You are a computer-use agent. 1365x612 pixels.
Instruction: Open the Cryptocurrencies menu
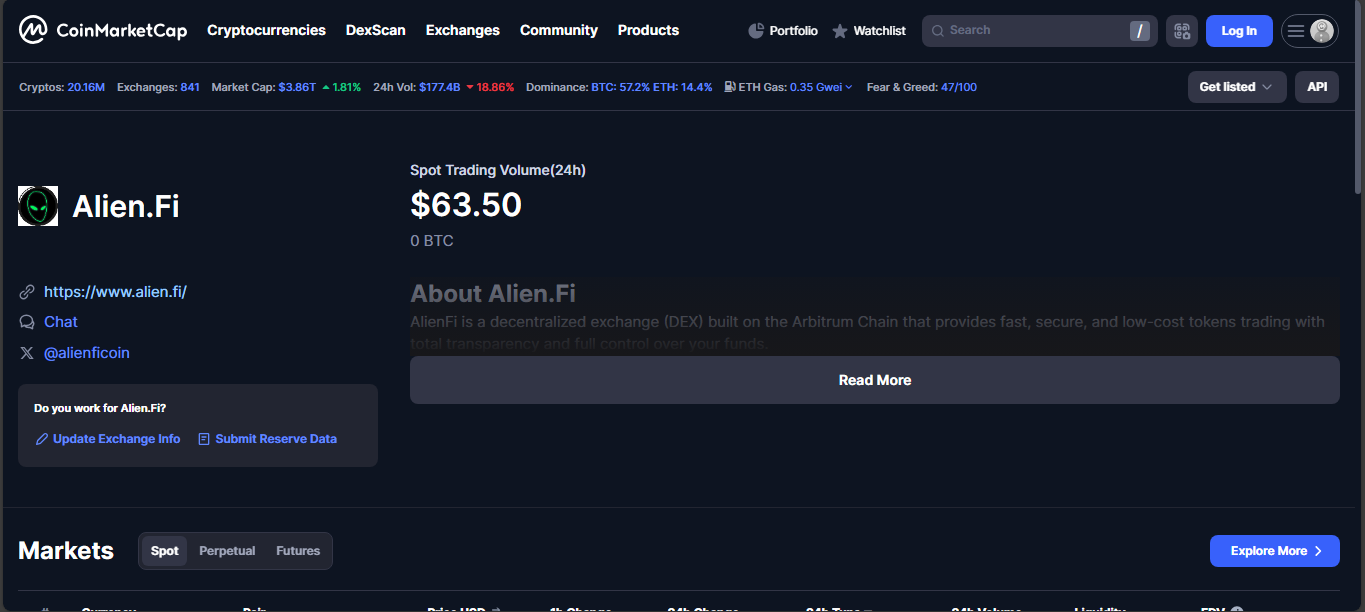pos(266,30)
